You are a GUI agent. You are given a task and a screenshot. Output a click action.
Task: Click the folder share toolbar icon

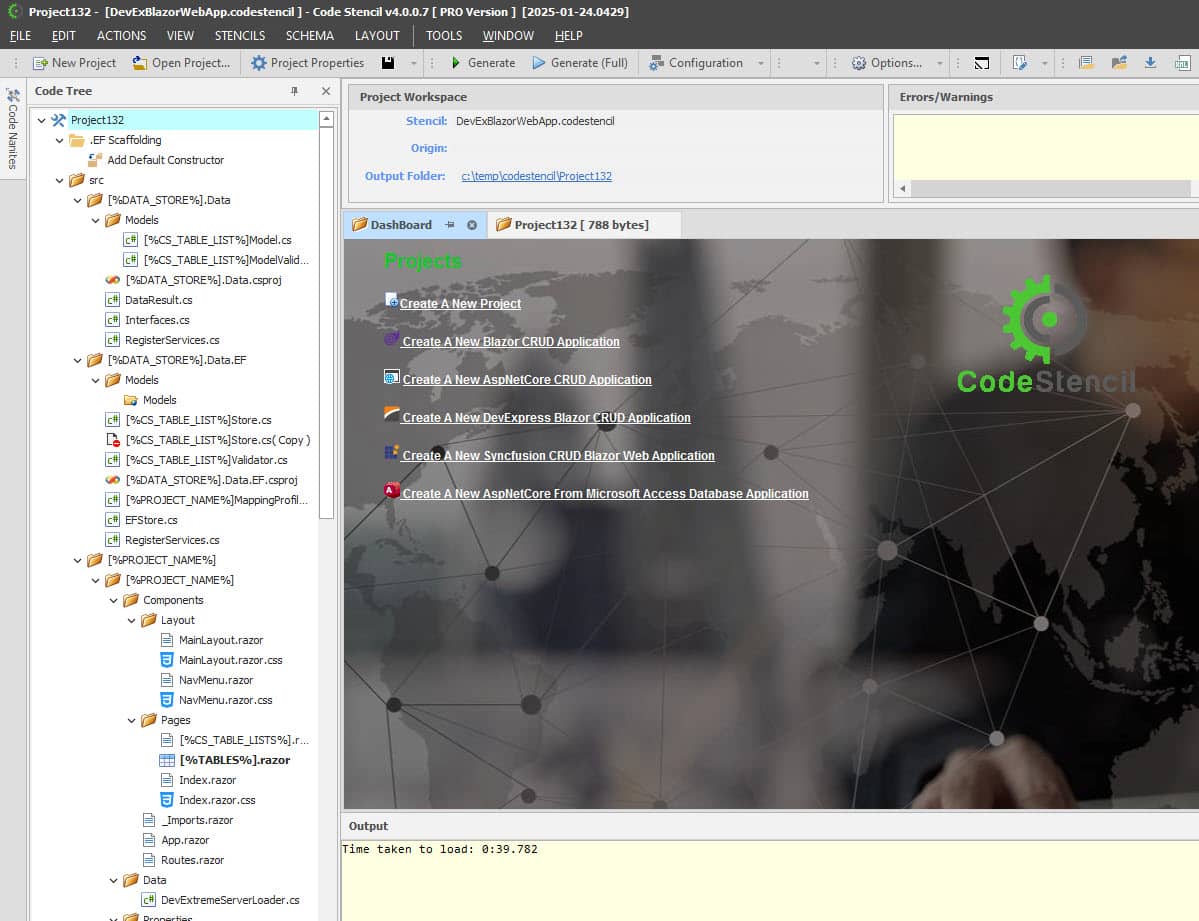pos(1119,63)
